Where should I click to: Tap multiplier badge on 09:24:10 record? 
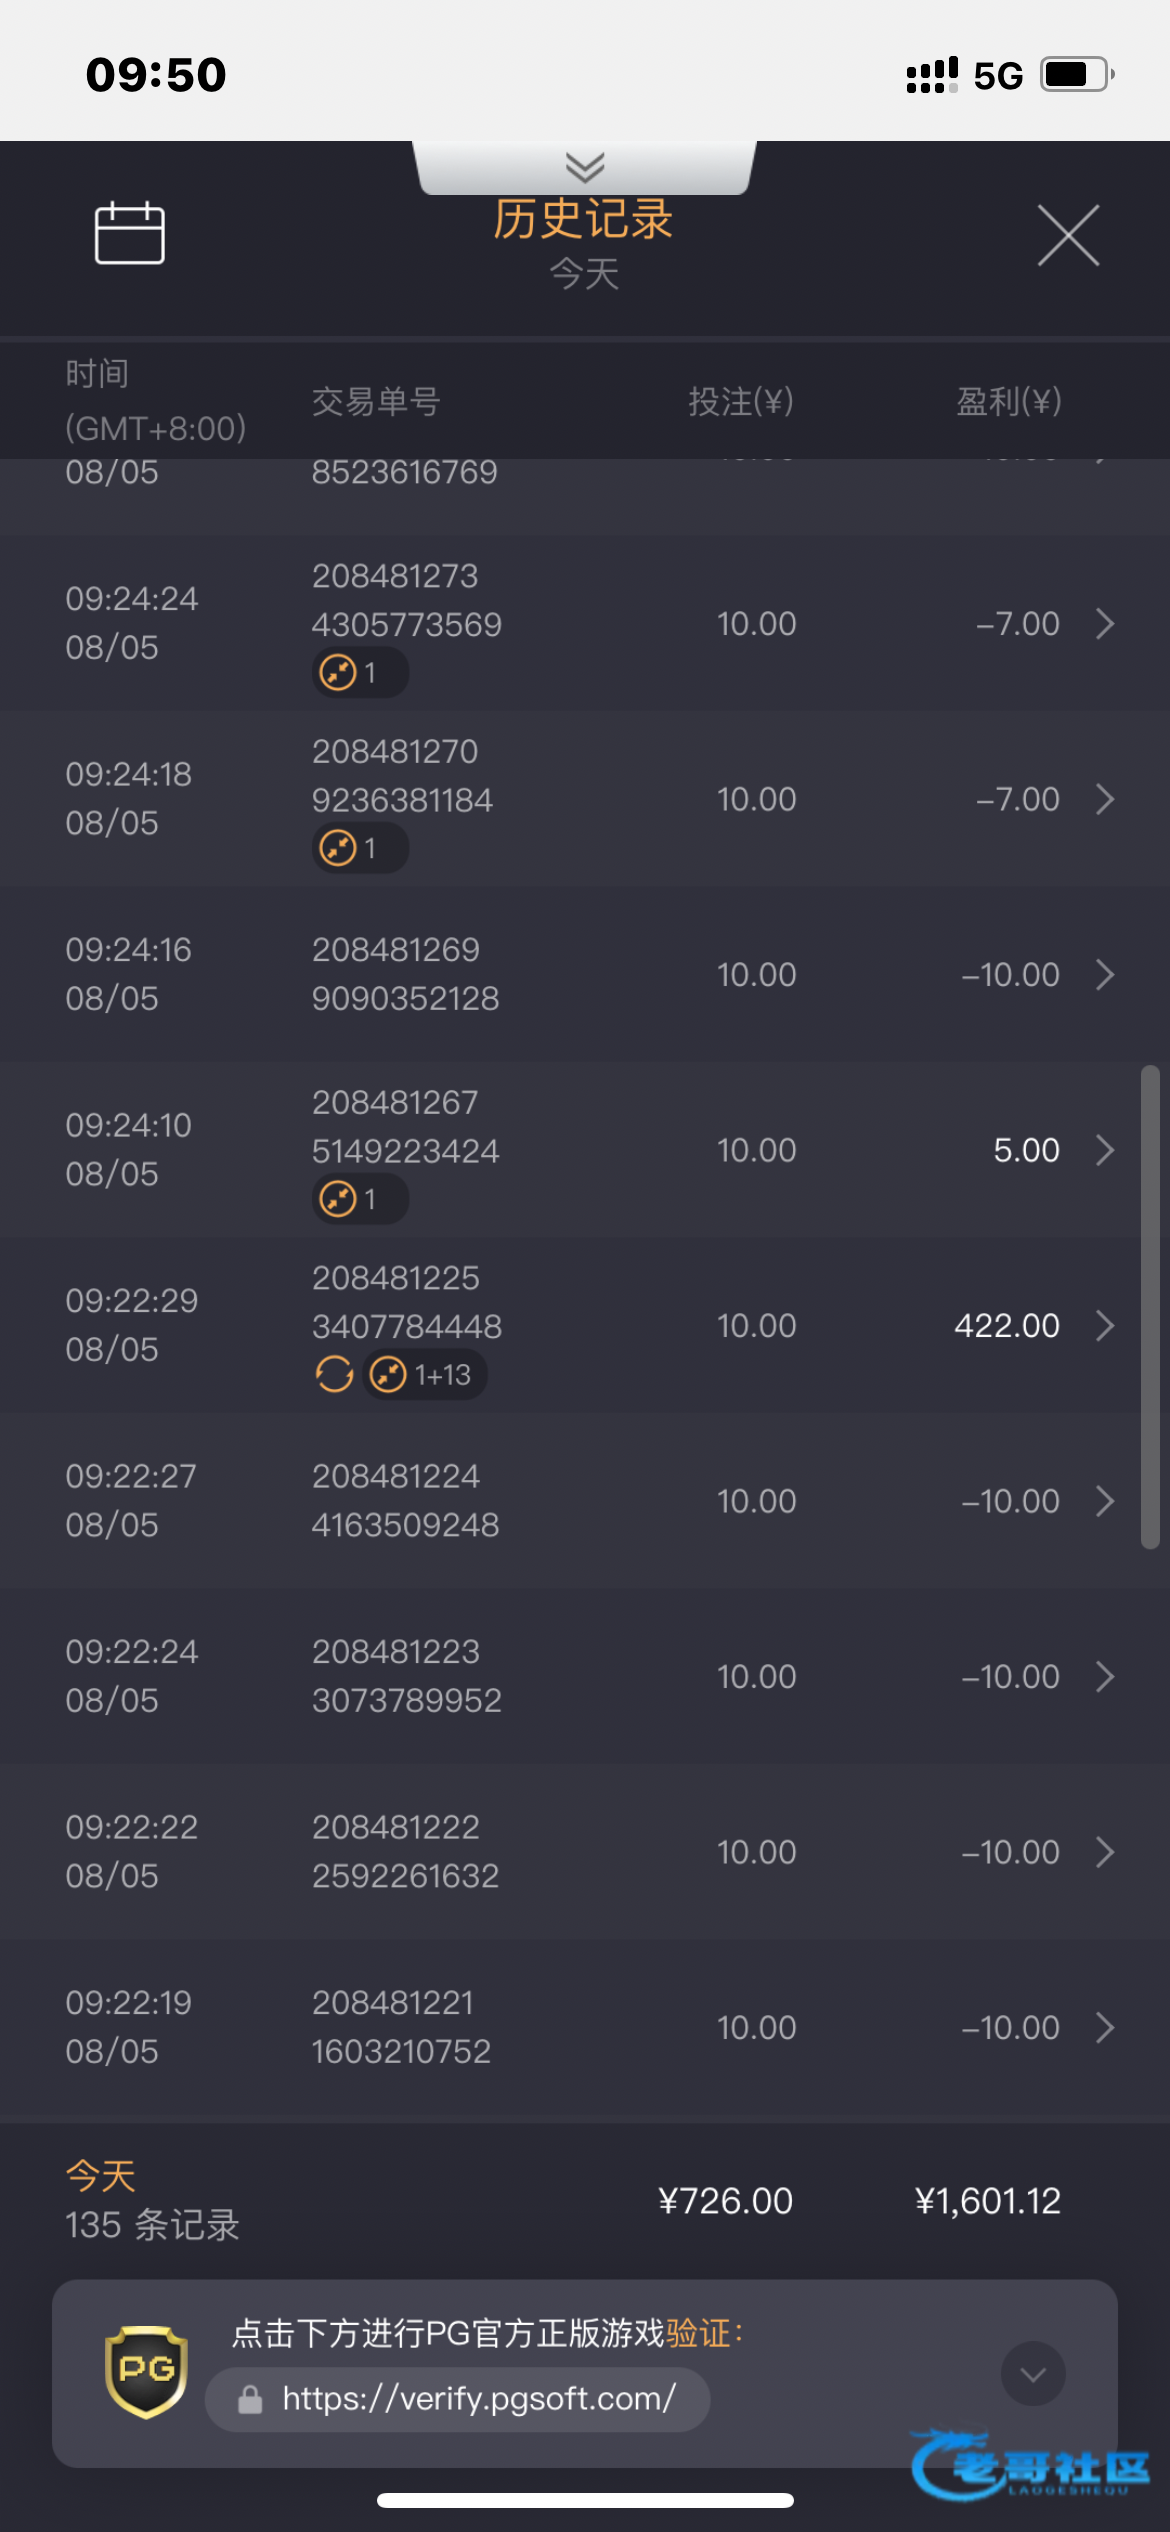click(x=360, y=1198)
